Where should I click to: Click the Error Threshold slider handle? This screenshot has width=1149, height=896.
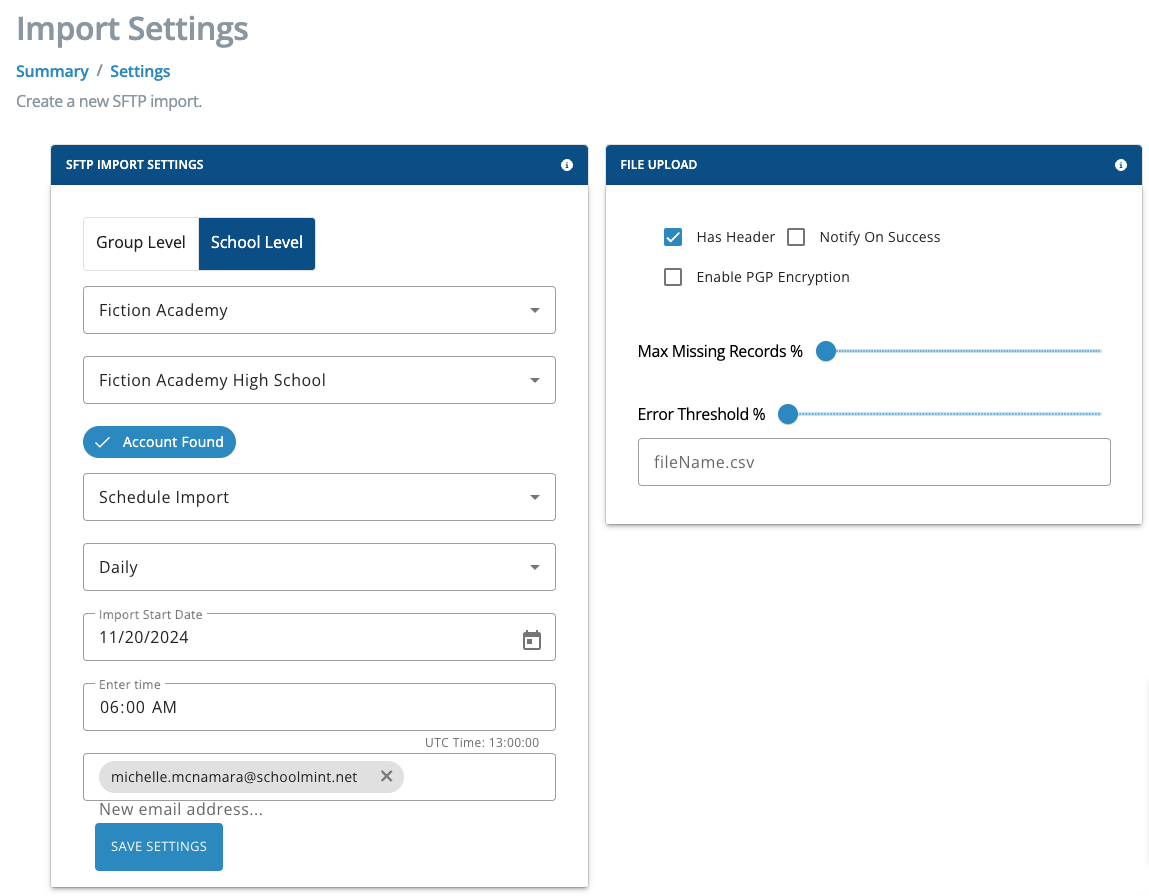(x=788, y=414)
